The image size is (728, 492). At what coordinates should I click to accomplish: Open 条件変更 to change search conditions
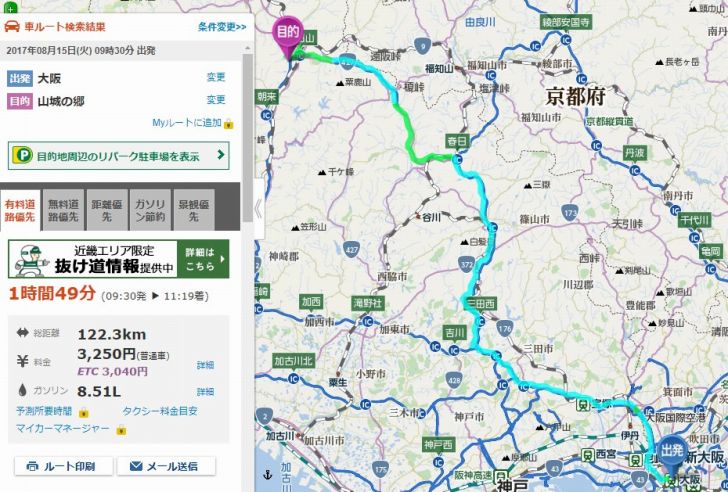coord(222,27)
